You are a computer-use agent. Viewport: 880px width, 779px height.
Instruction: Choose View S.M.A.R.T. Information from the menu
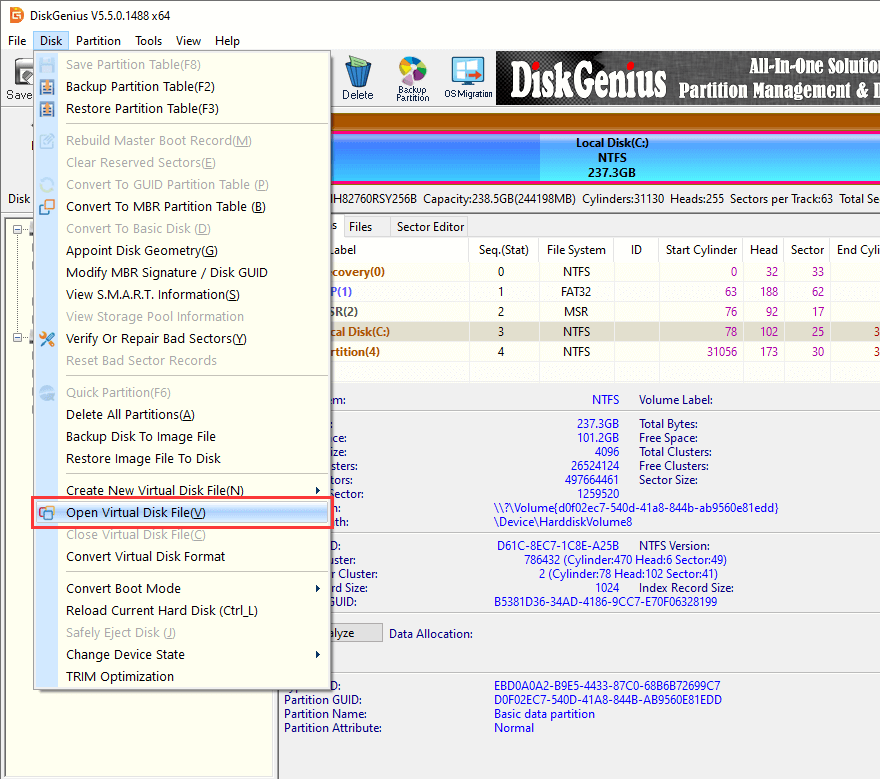tap(152, 295)
